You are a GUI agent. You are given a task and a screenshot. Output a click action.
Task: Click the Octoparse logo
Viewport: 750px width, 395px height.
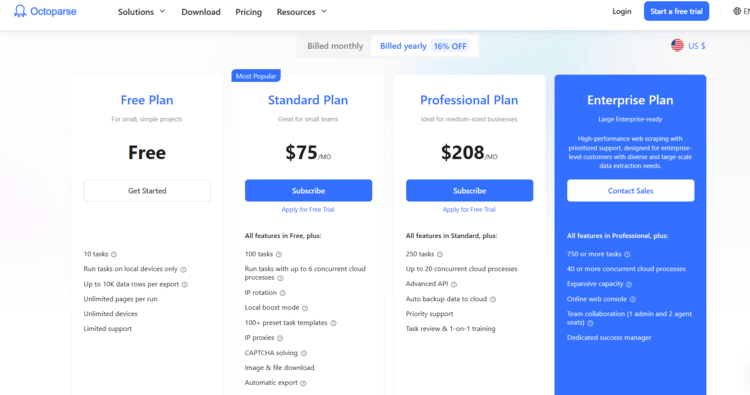pyautogui.click(x=45, y=11)
